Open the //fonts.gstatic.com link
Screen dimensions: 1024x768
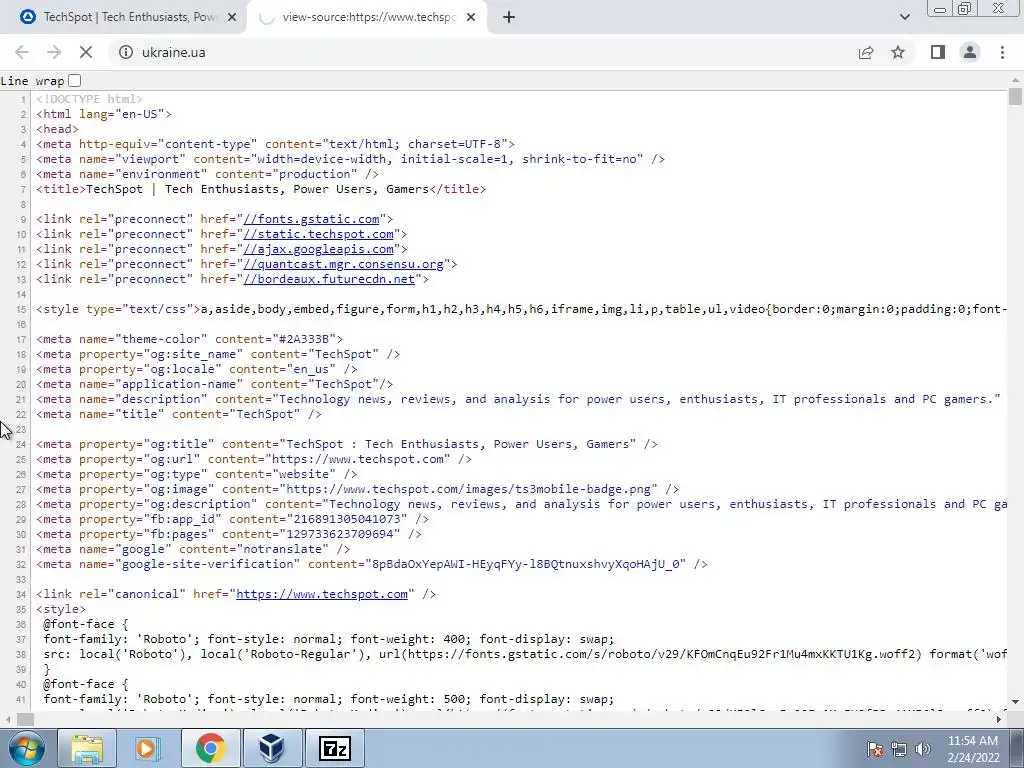tap(311, 219)
